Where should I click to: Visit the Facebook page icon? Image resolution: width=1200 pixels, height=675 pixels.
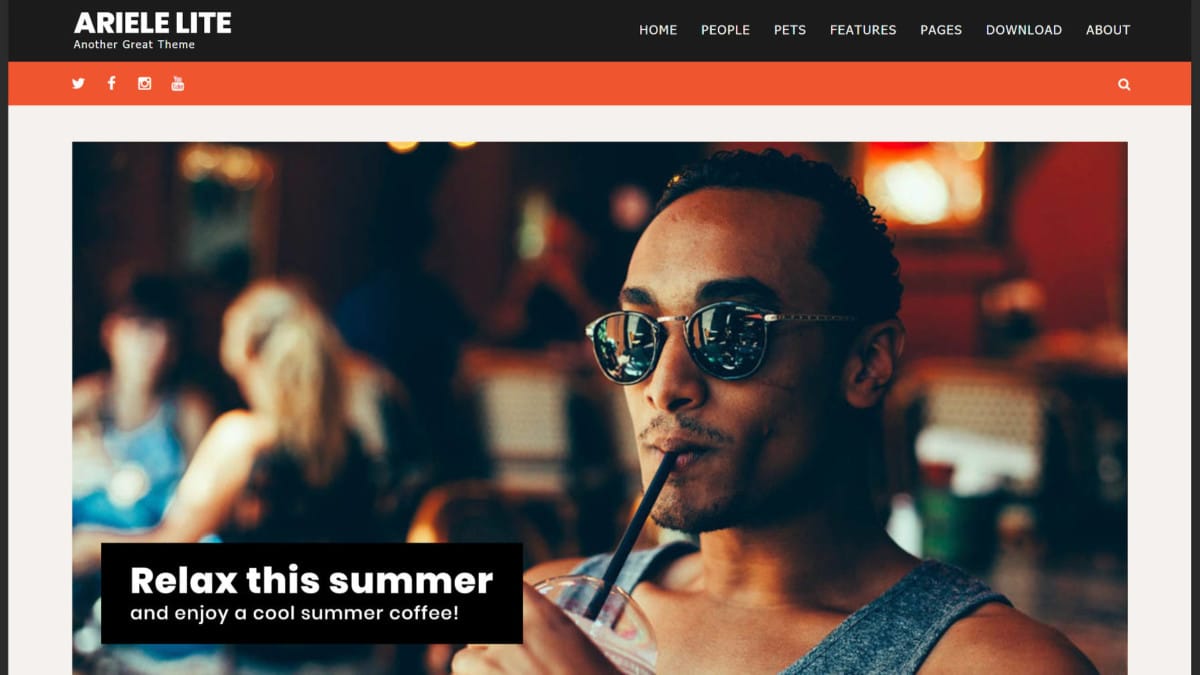pos(111,84)
